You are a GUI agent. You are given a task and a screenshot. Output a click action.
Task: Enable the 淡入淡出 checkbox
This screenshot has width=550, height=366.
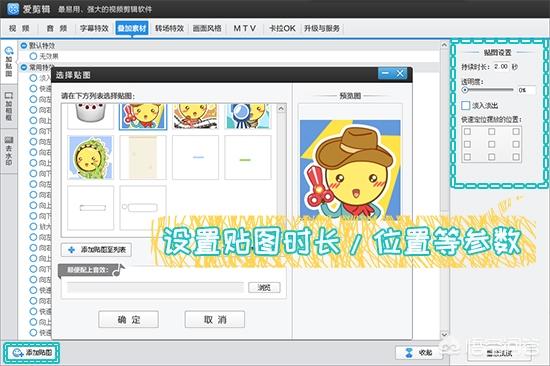click(x=465, y=105)
